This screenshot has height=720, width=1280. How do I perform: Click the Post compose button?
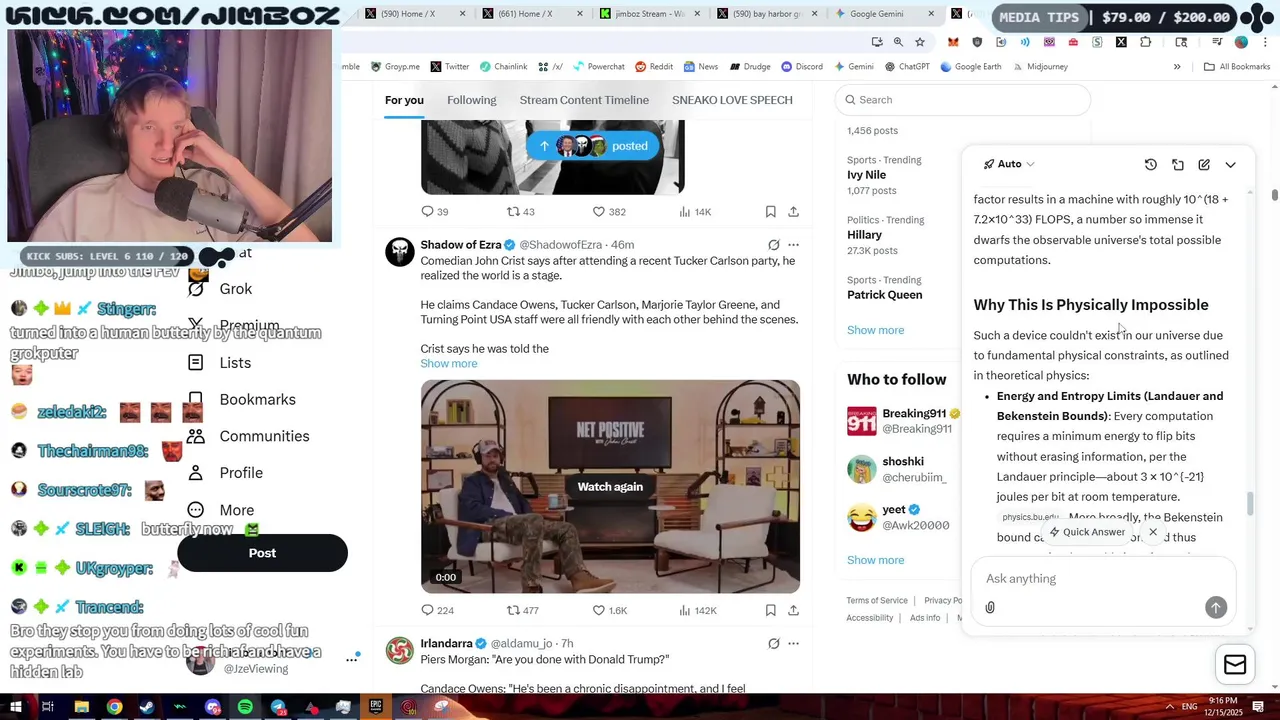(262, 553)
